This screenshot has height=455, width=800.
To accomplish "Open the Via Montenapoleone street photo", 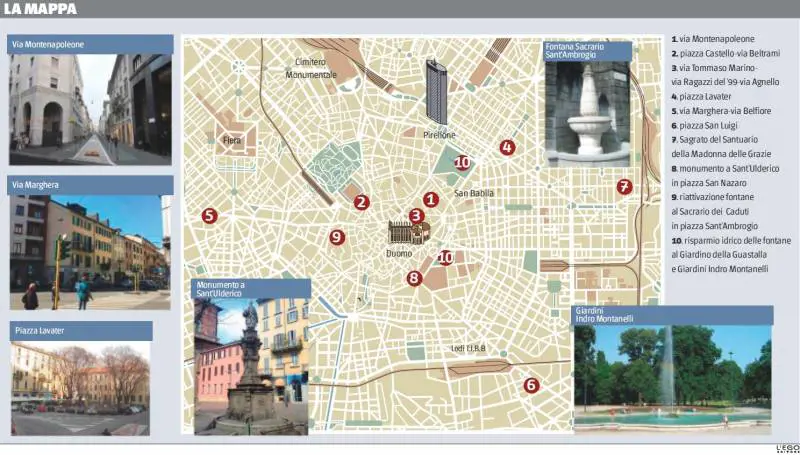I will (x=90, y=110).
